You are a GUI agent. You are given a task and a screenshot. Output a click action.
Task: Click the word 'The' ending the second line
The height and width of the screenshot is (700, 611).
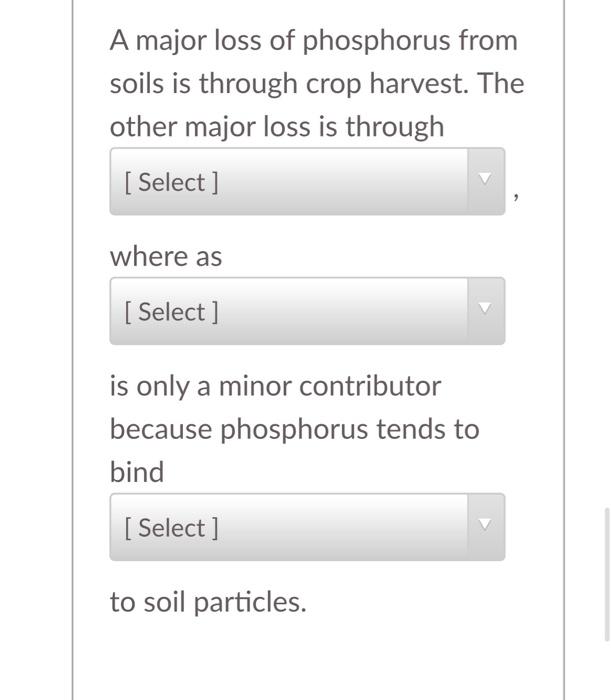(501, 84)
